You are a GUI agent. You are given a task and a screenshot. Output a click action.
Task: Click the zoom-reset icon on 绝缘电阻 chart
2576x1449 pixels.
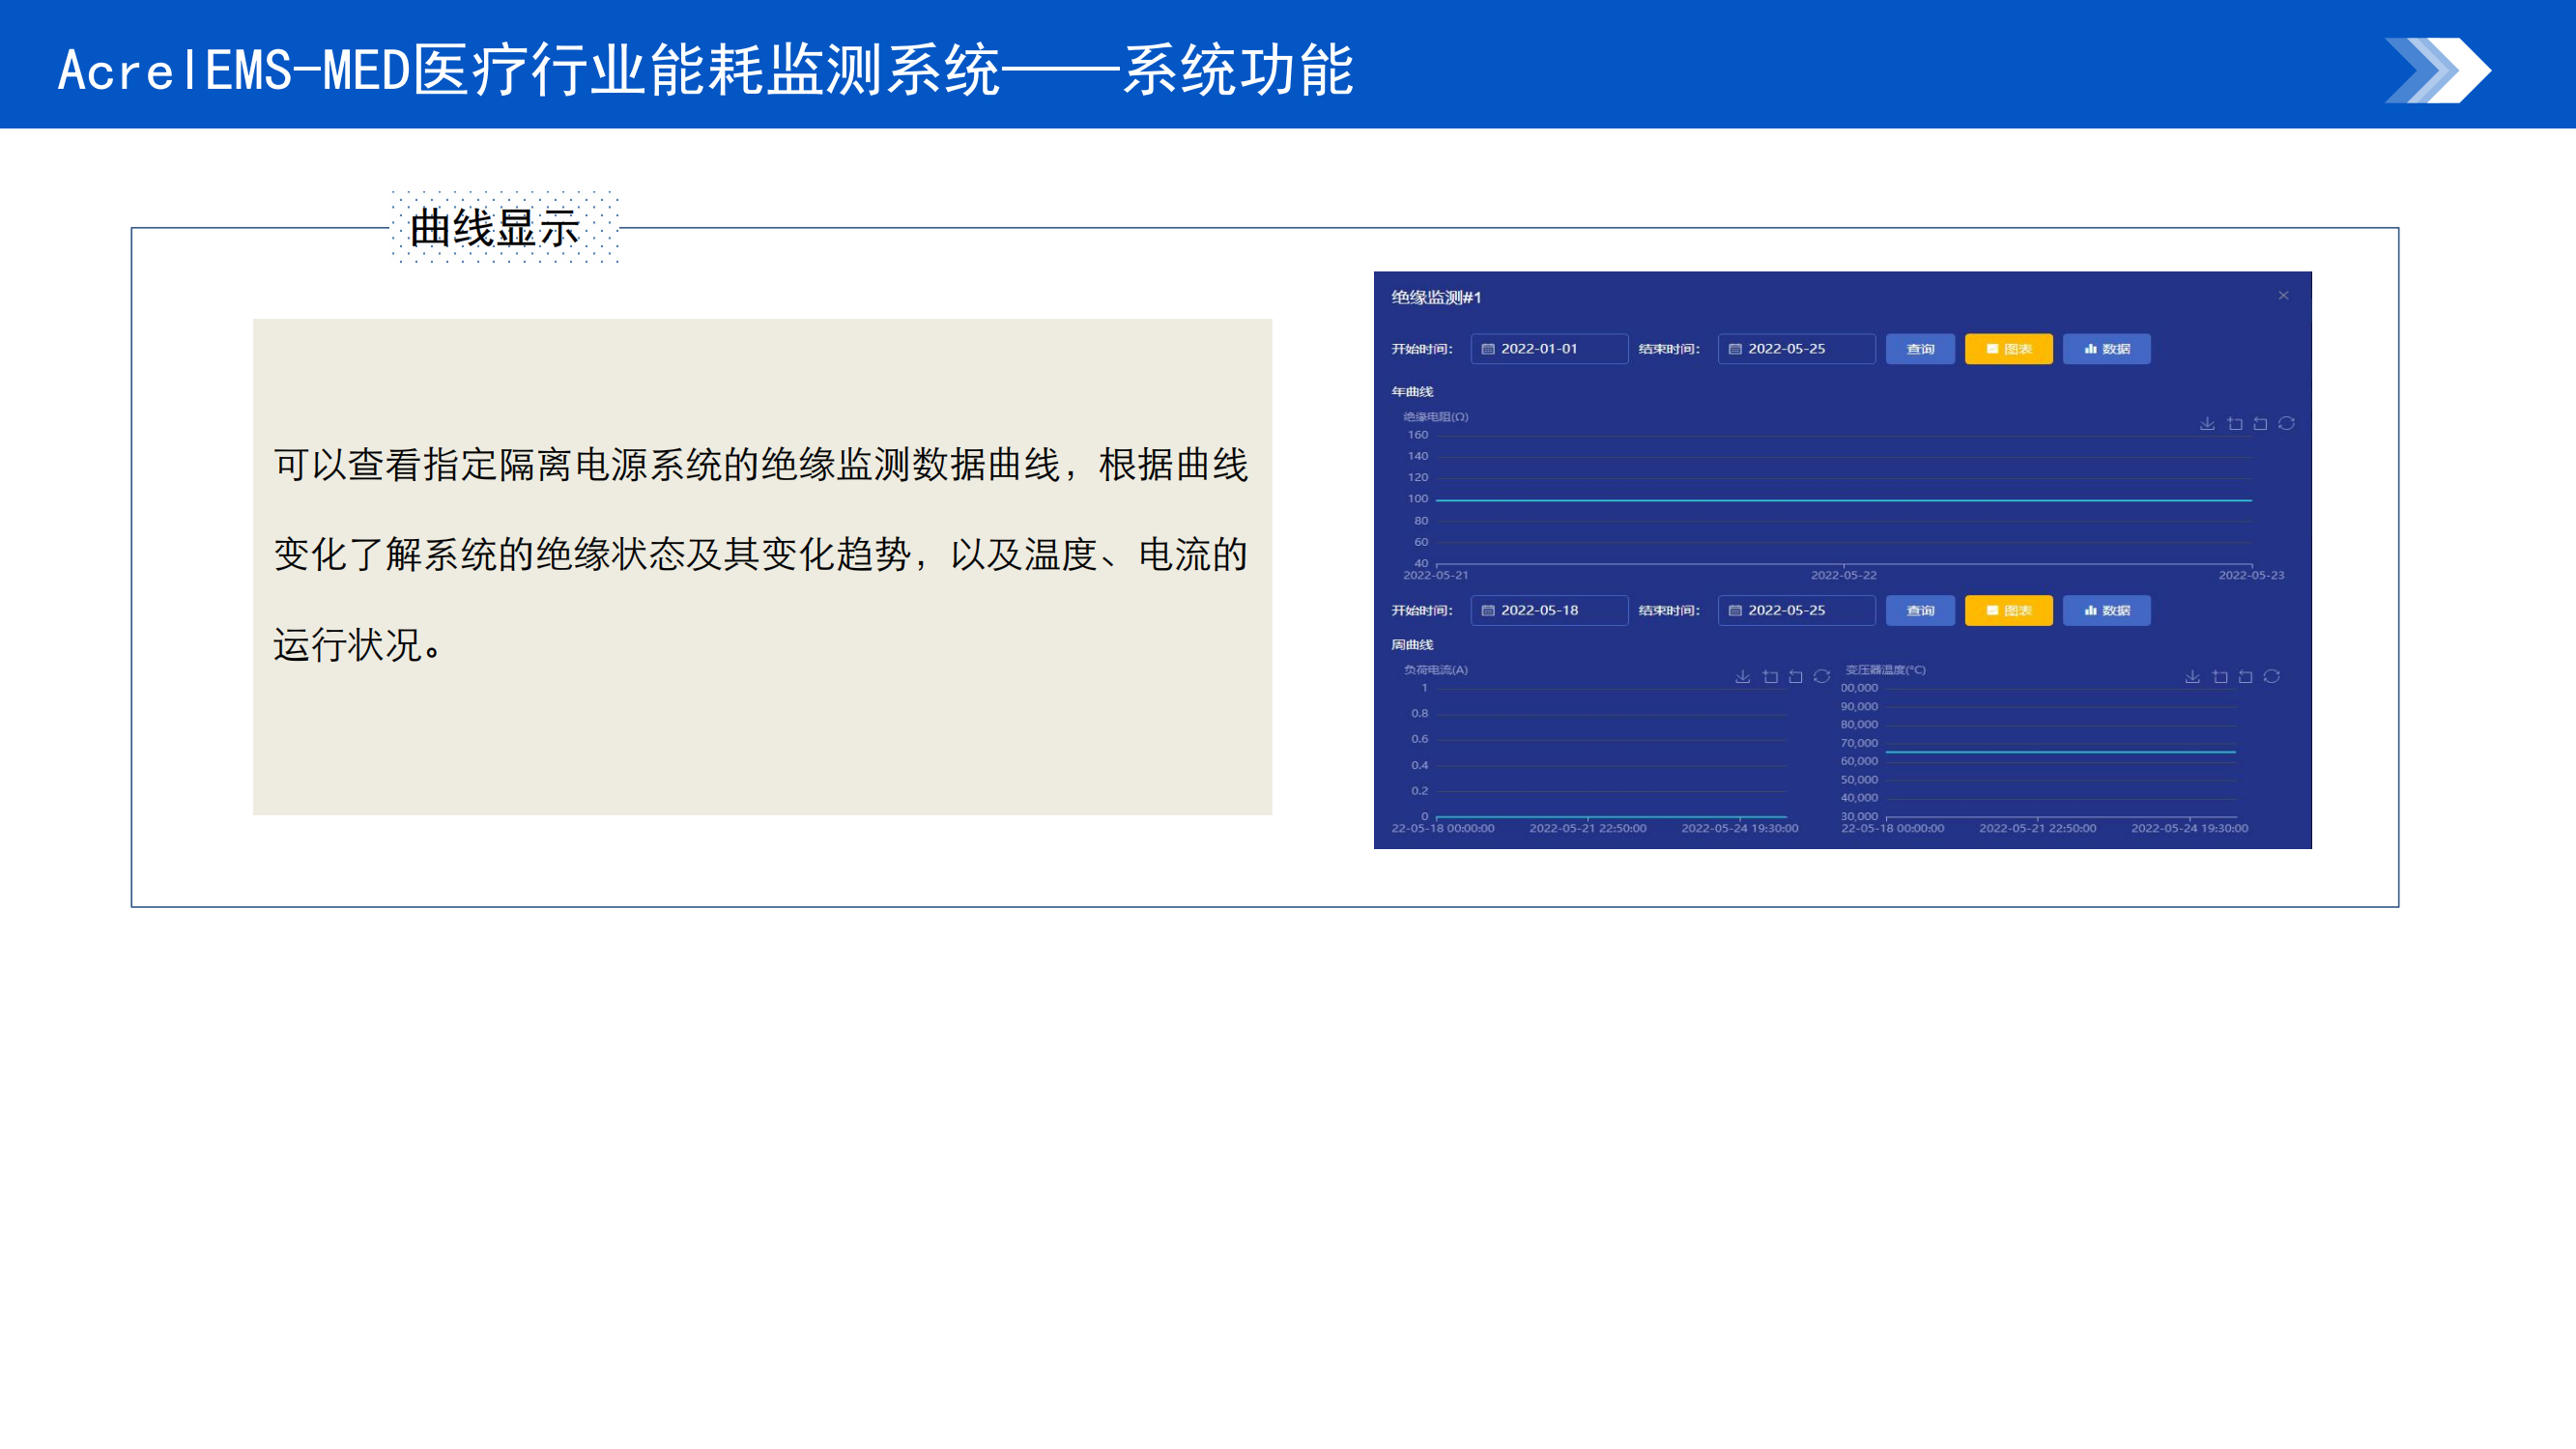2260,424
